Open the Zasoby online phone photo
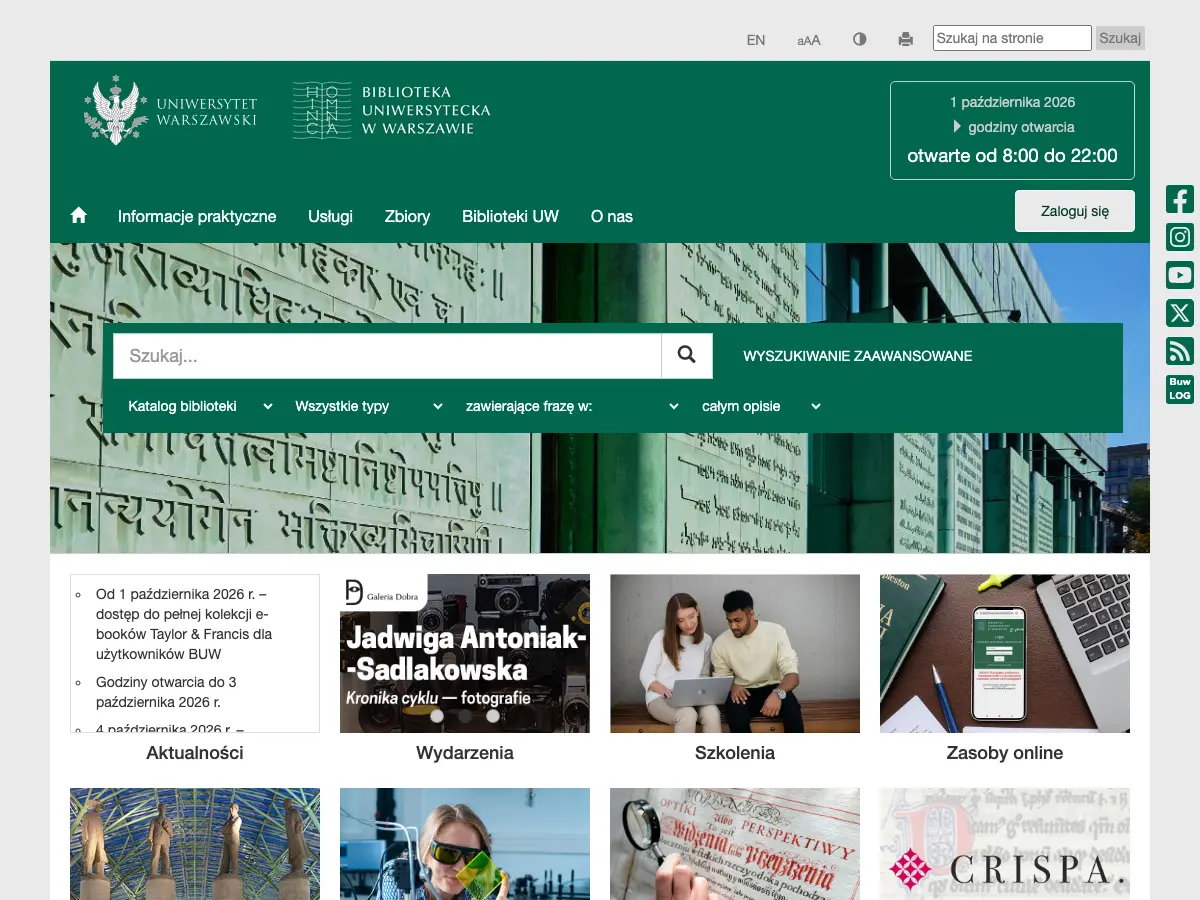This screenshot has width=1200, height=900. coord(1005,653)
